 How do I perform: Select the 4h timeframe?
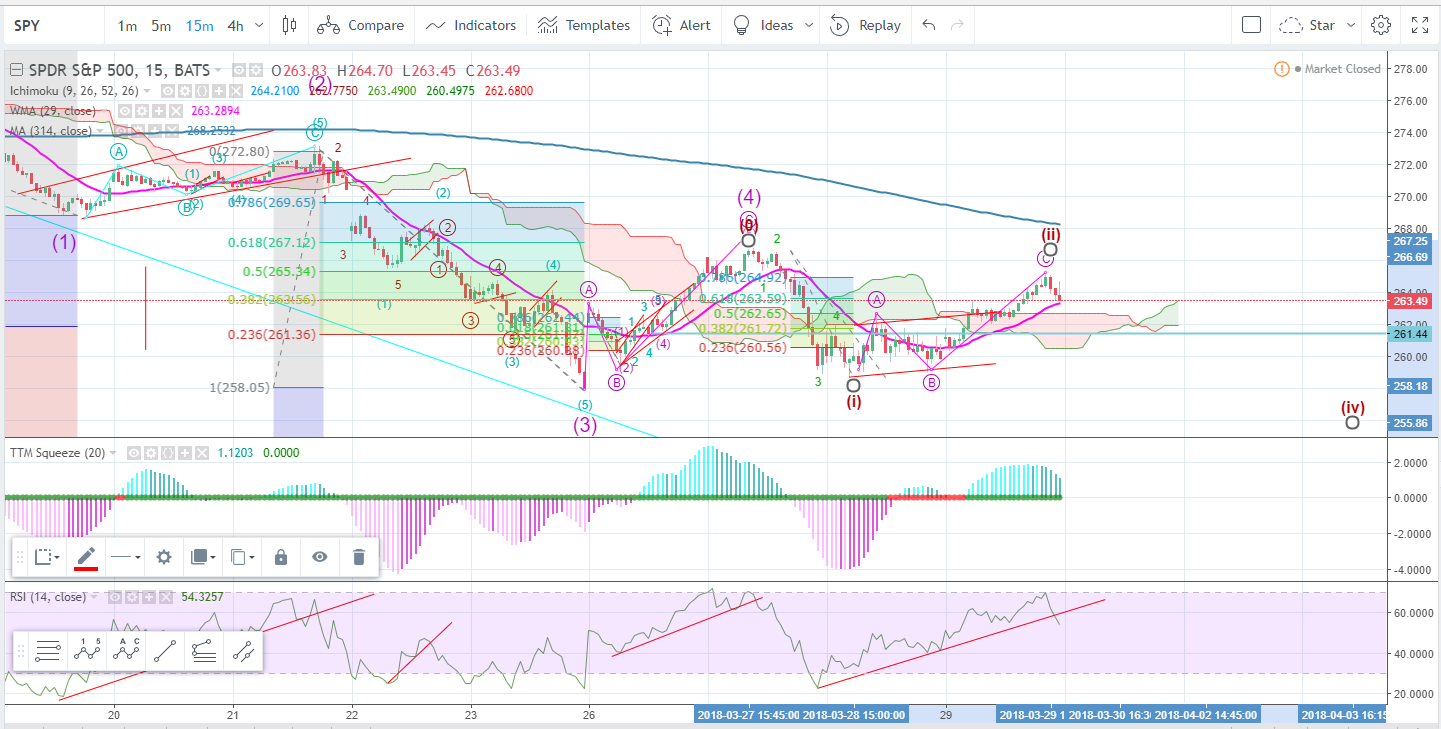[x=236, y=25]
